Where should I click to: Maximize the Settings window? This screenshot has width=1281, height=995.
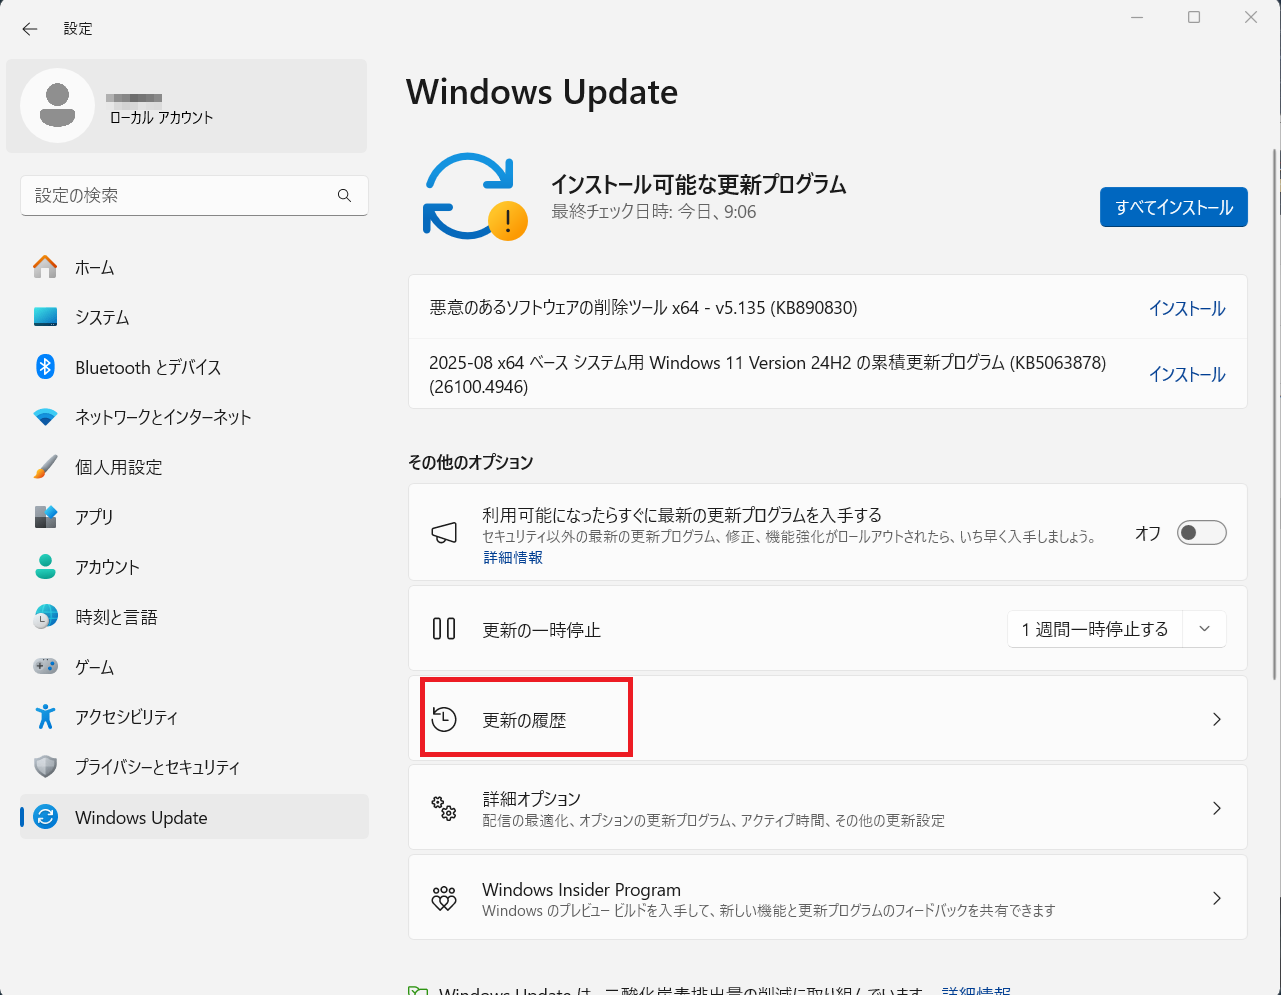tap(1194, 17)
